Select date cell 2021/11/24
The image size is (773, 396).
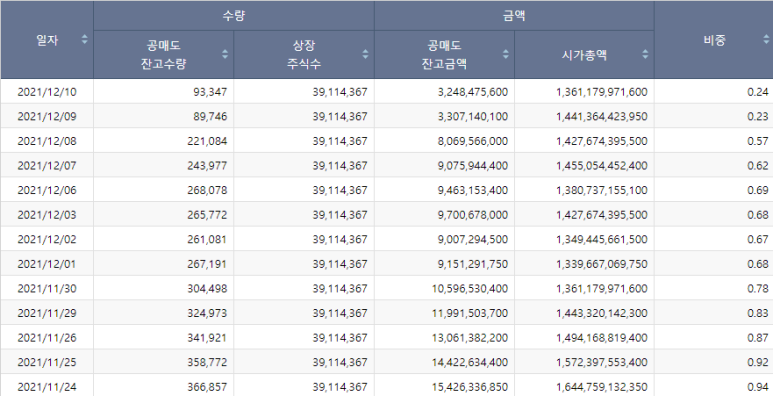click(47, 387)
